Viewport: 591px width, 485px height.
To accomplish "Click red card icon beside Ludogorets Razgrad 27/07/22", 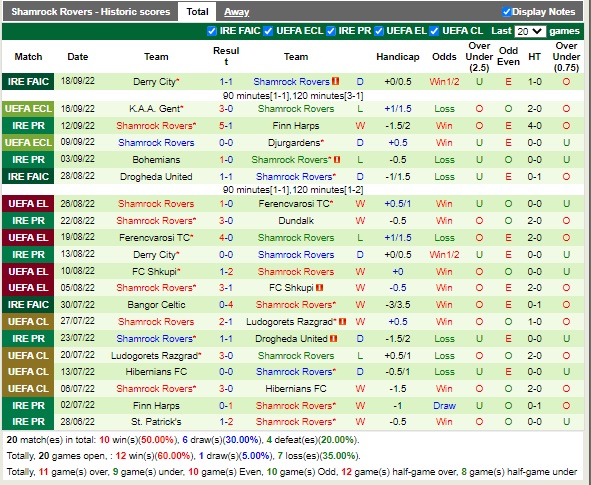I will coord(342,321).
